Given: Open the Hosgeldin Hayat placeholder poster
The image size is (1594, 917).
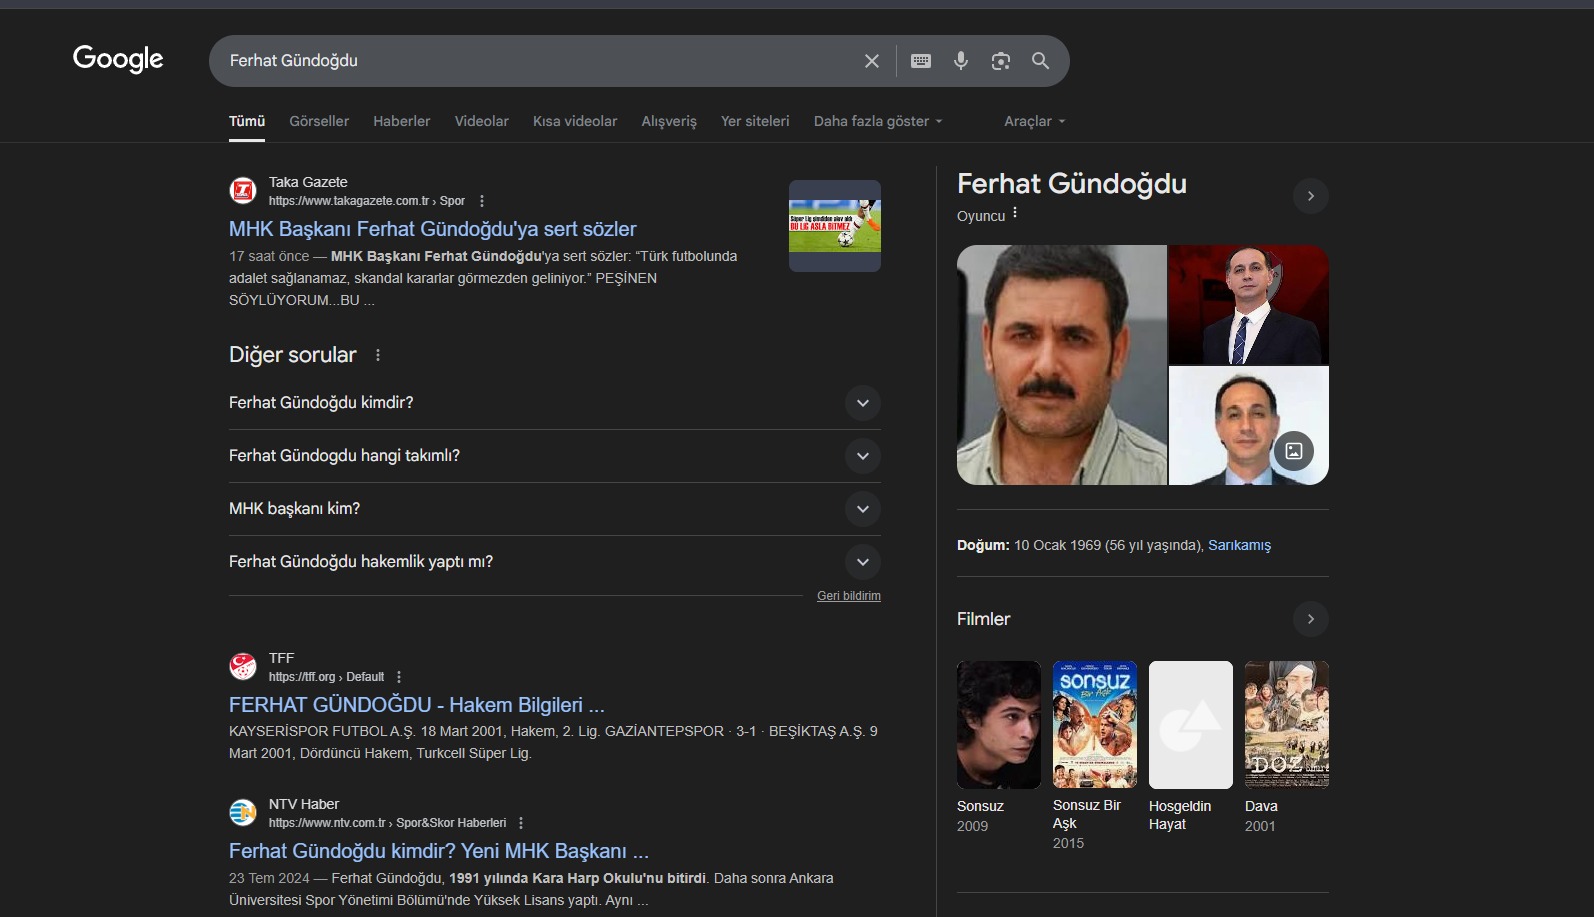Looking at the screenshot, I should pos(1191,725).
